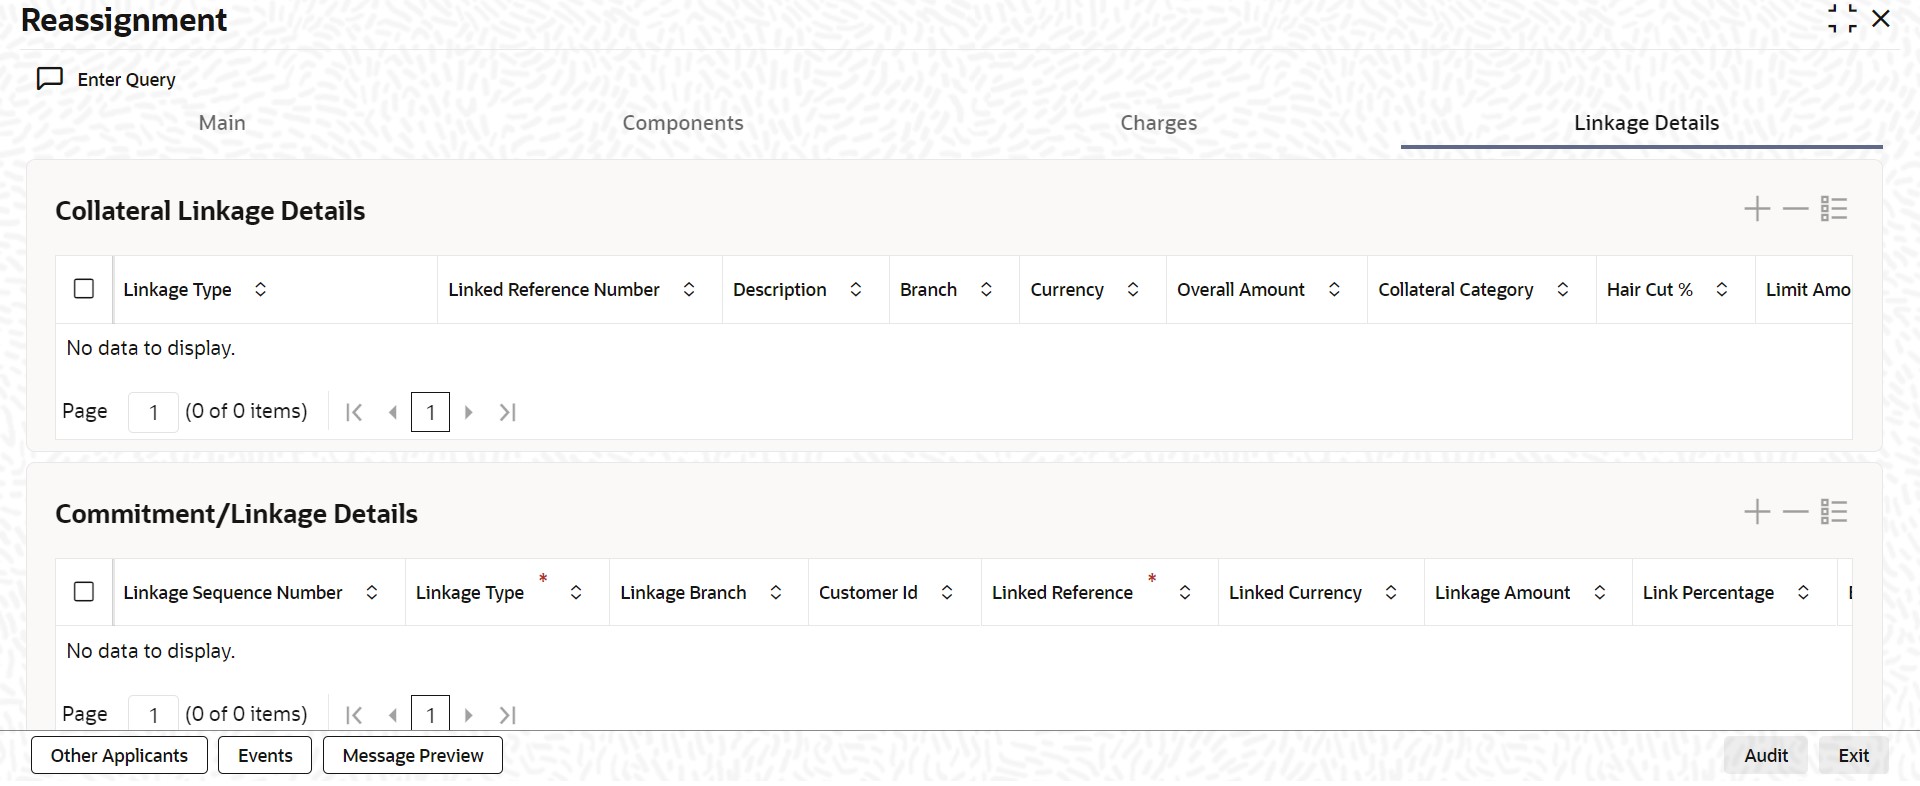Click the Overall Amount header text

click(1240, 289)
